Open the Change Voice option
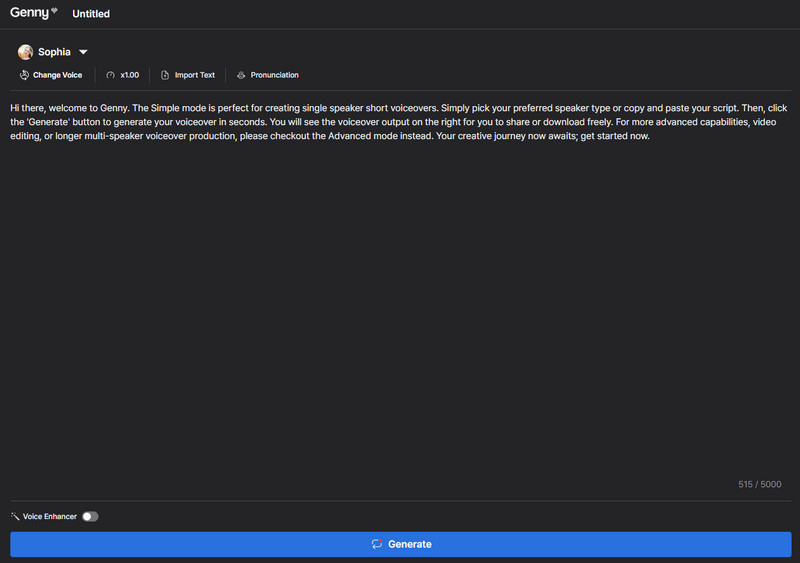800x563 pixels. click(57, 75)
